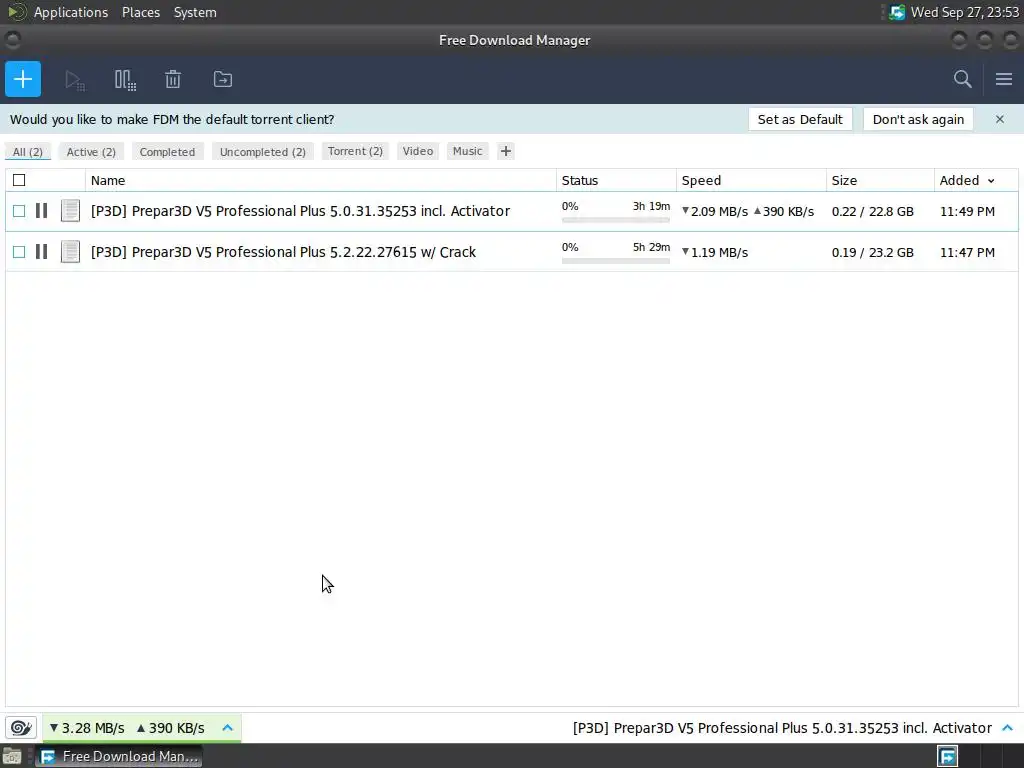Open the Music filter tab
1024x768 pixels.
point(468,152)
